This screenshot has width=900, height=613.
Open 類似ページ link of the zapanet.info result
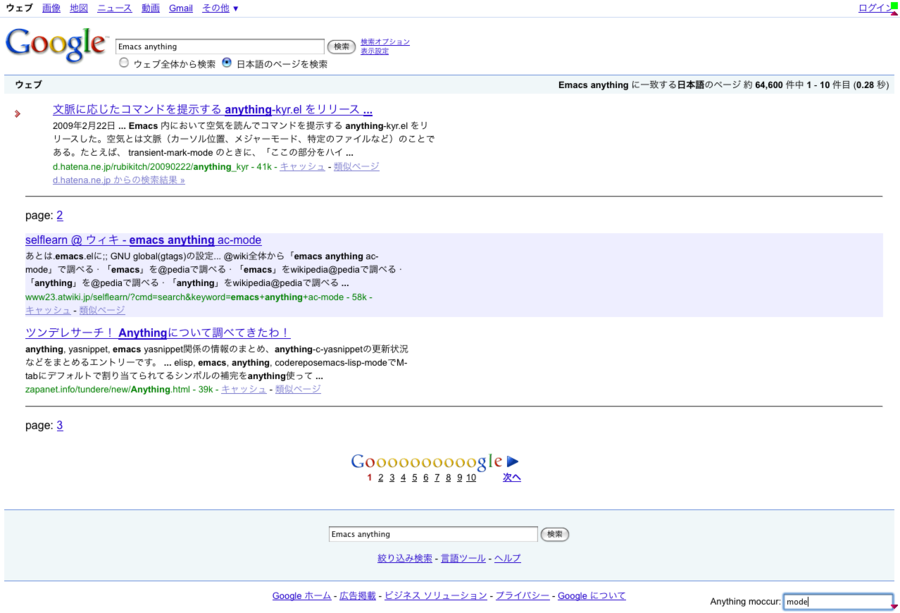[x=298, y=389]
